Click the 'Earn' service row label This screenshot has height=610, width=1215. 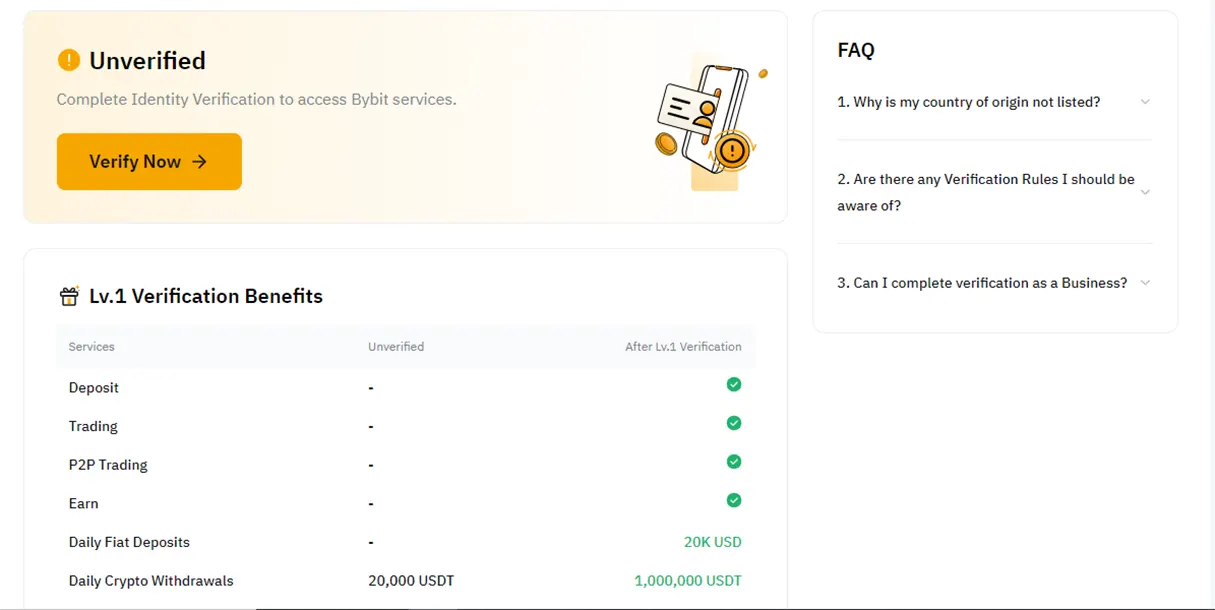coord(84,504)
